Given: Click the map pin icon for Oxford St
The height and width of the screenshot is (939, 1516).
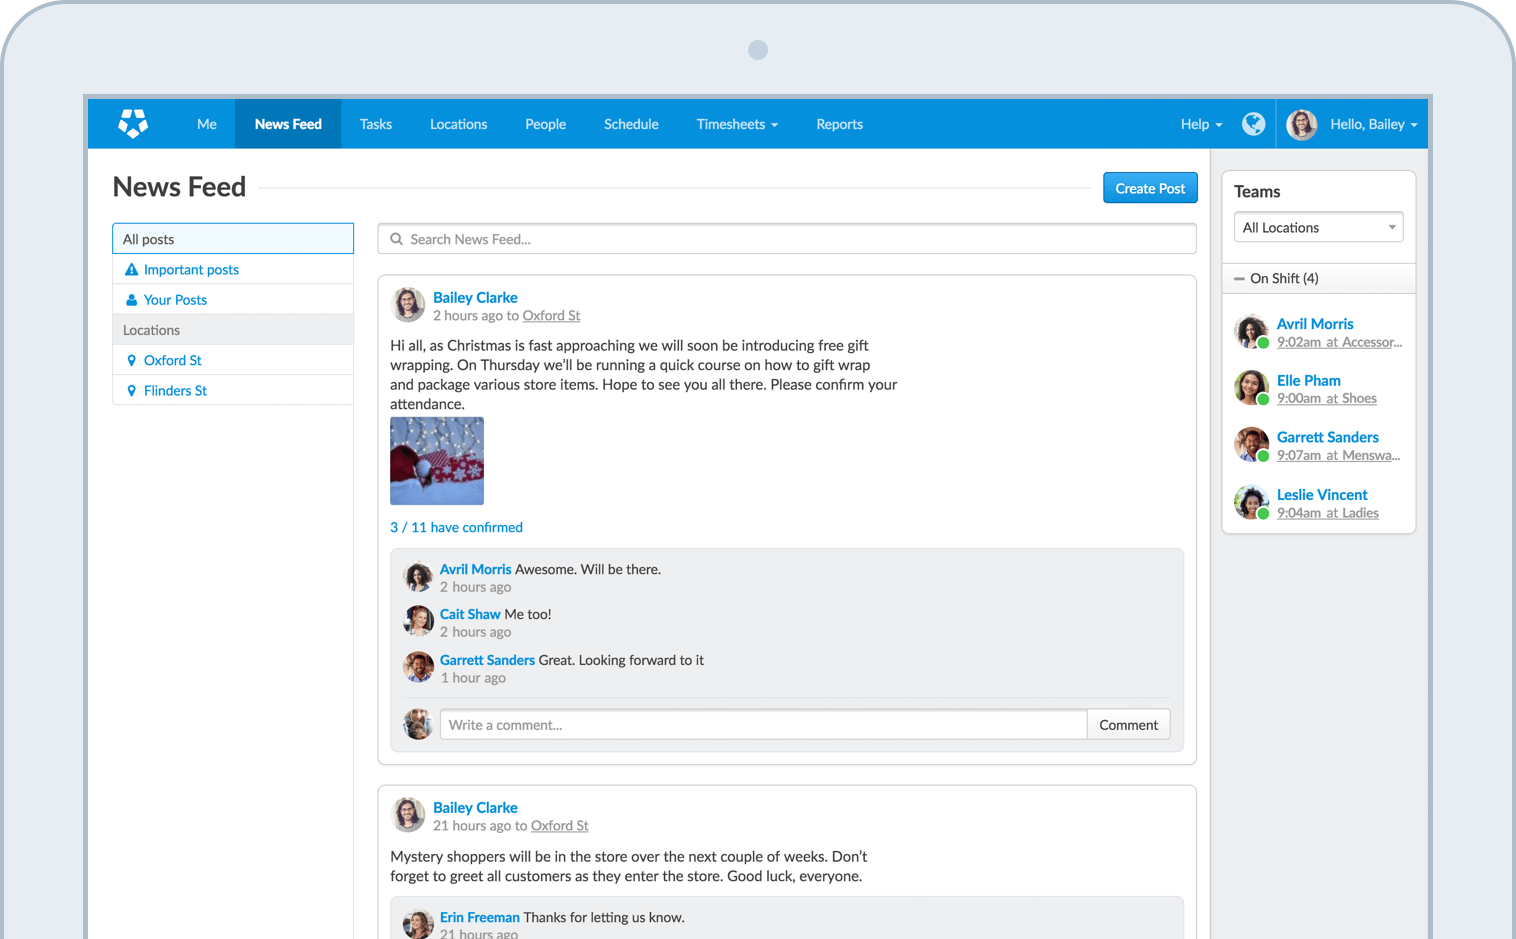Looking at the screenshot, I should tap(131, 361).
